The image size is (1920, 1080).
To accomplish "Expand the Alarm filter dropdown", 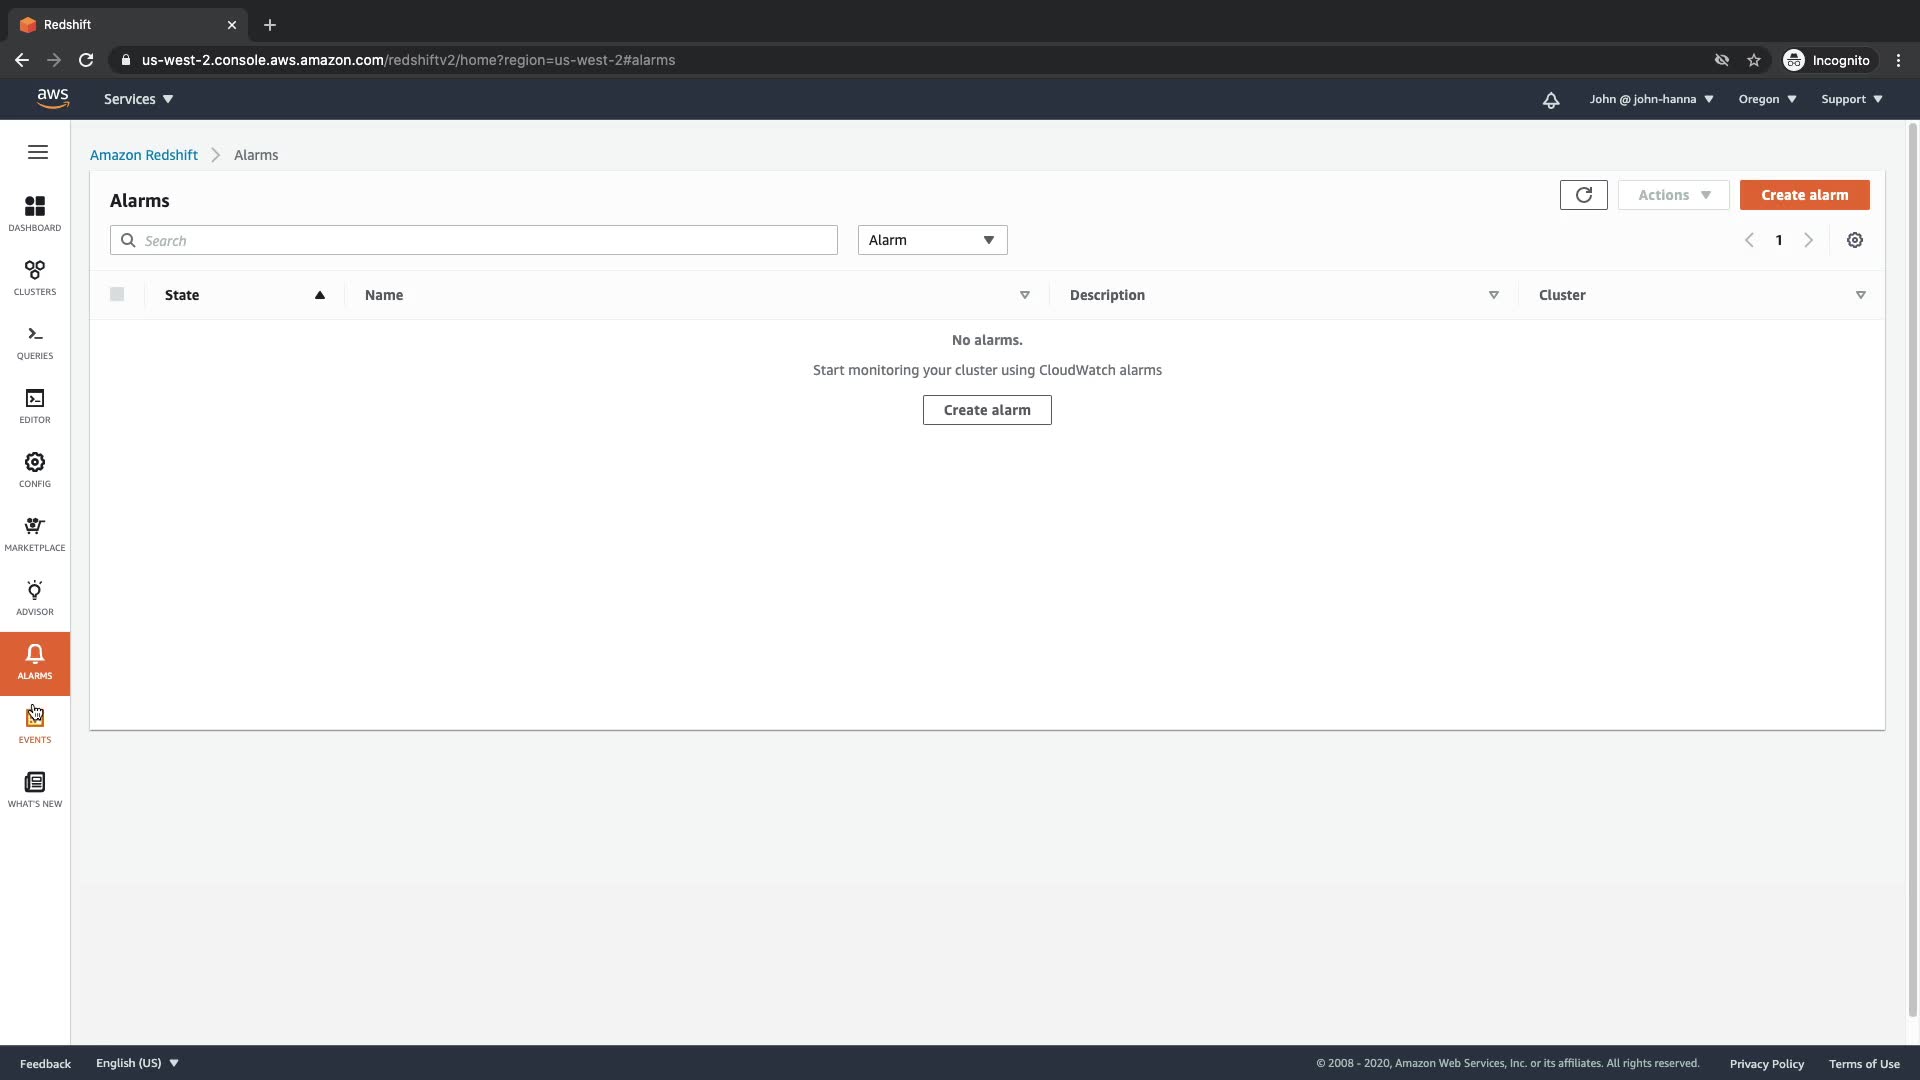I will (x=931, y=240).
